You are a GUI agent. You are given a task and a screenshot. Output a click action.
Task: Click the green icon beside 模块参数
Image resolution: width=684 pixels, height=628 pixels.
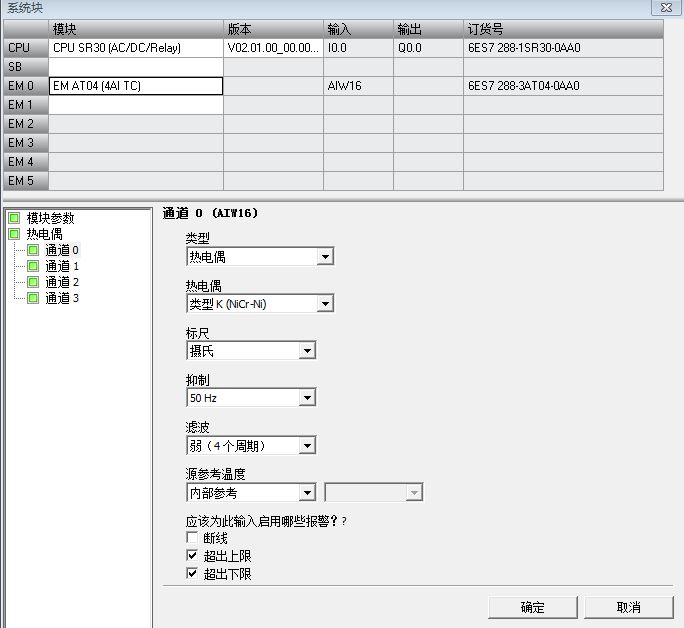tap(14, 218)
